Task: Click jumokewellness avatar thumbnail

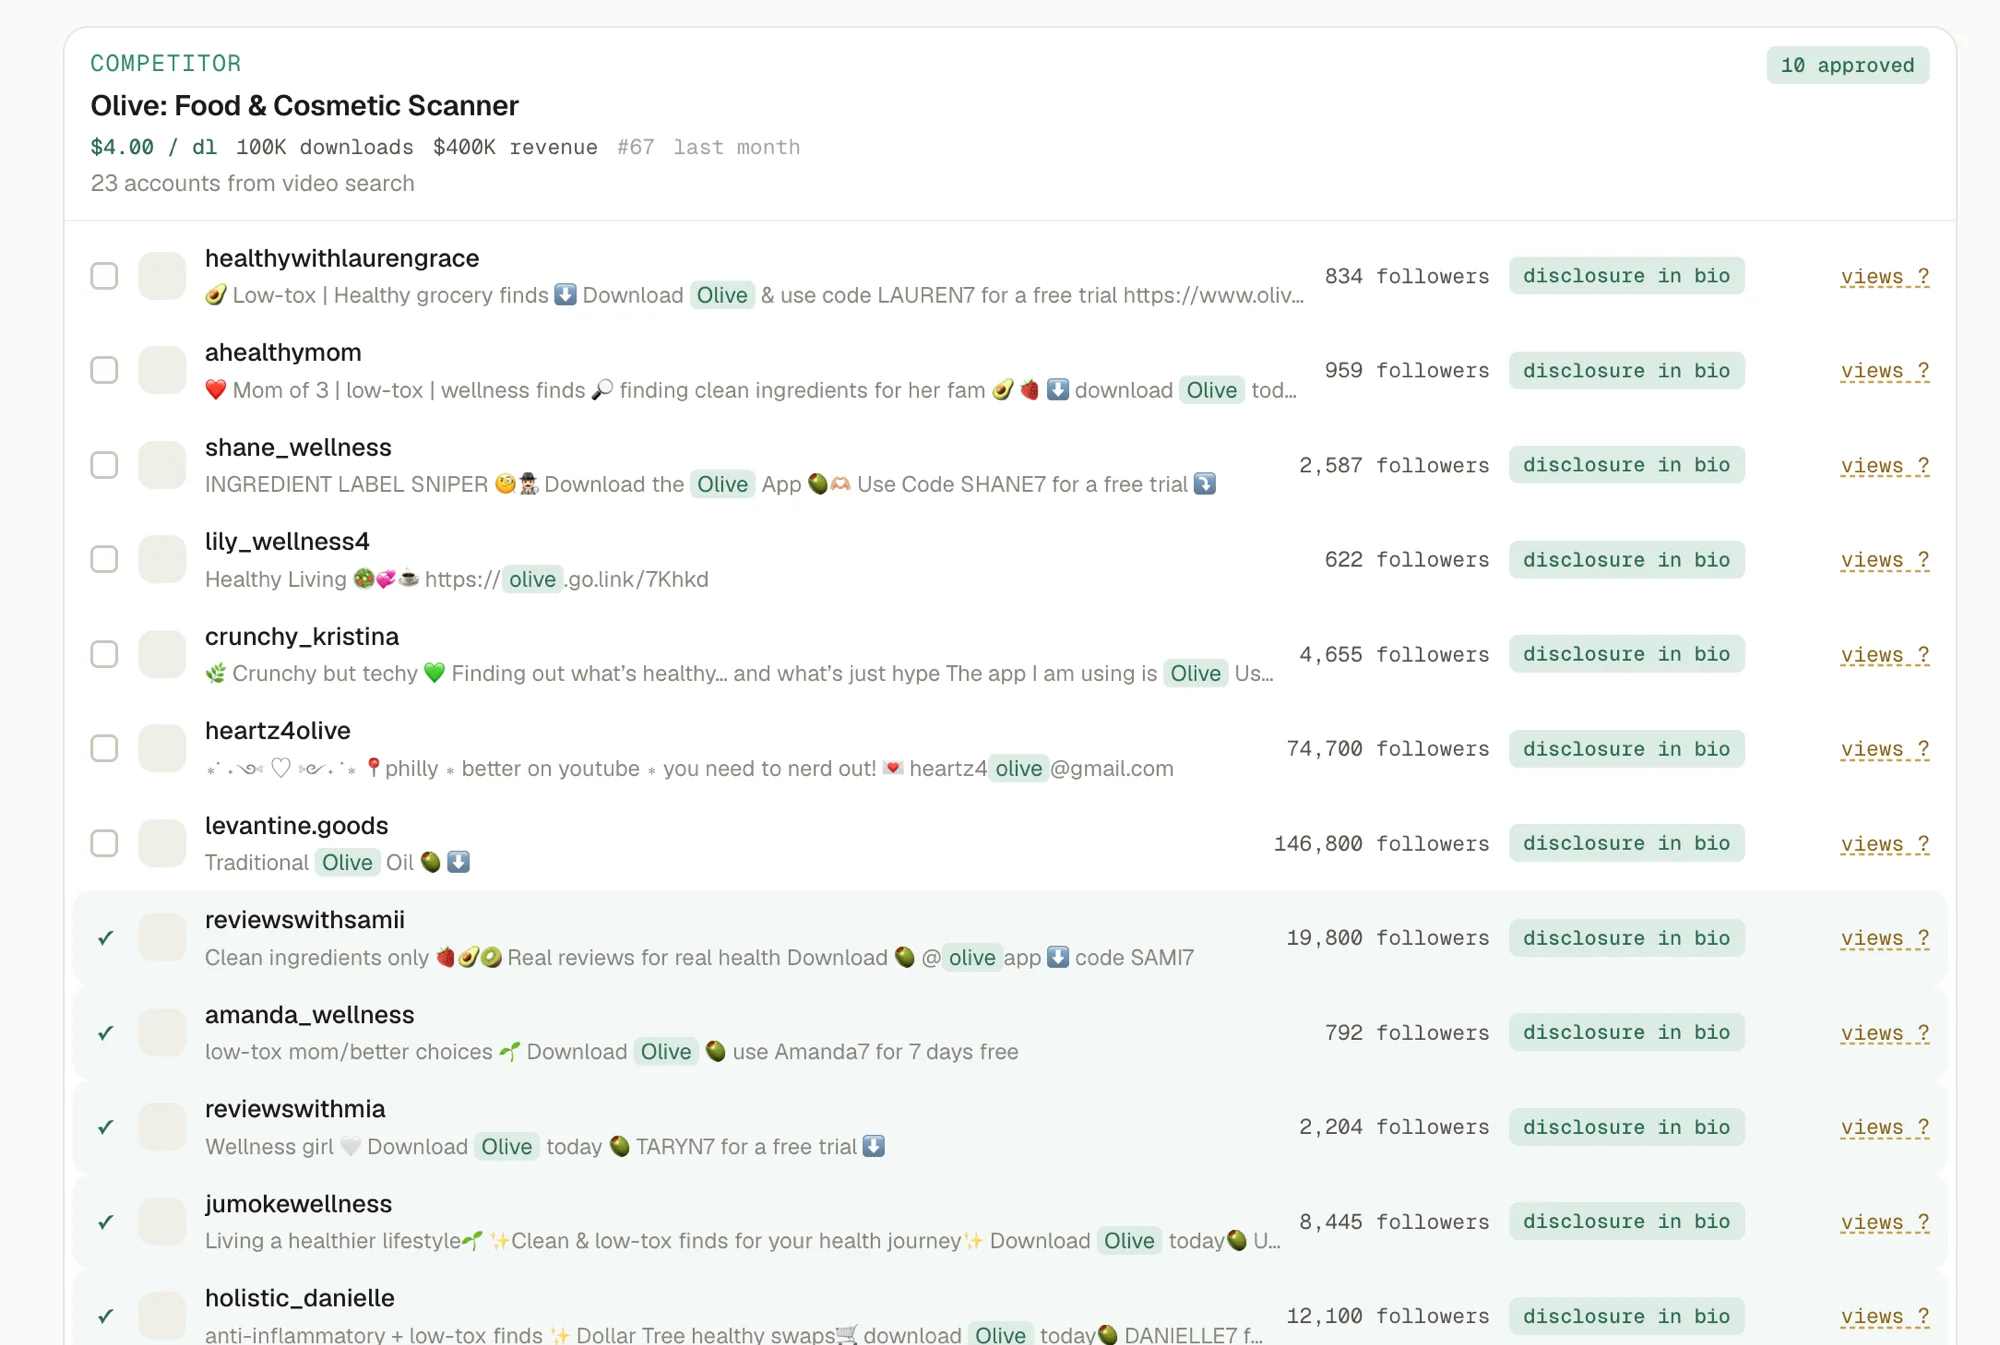Action: click(162, 1221)
